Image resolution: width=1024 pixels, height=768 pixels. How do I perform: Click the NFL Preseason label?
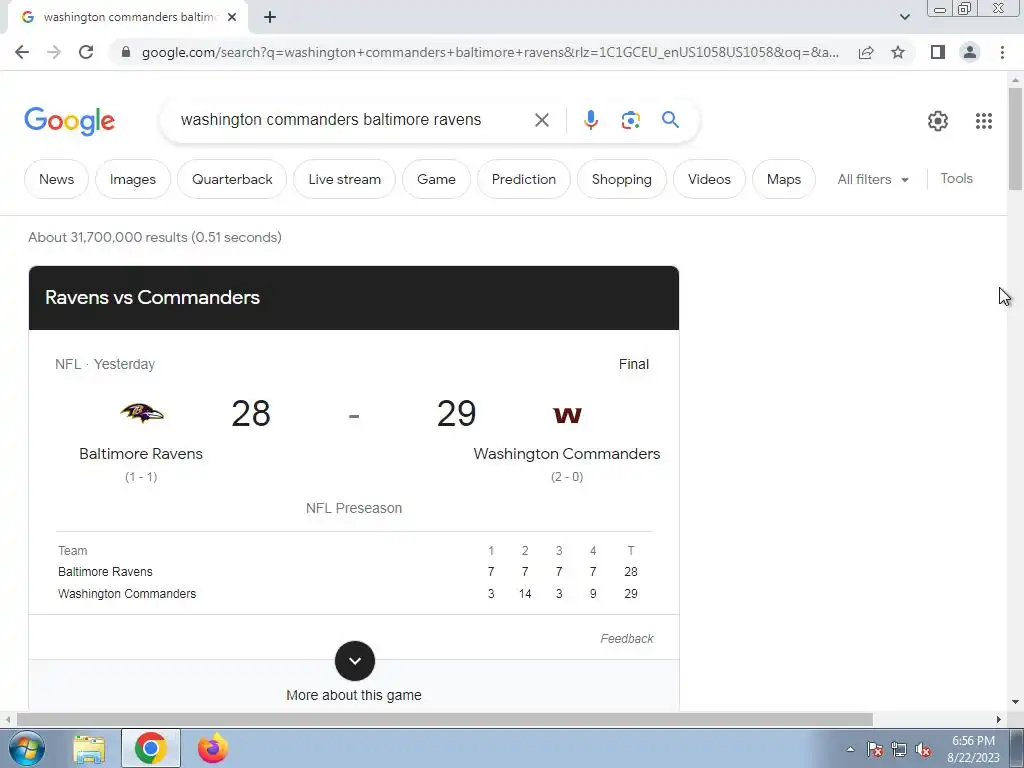(354, 508)
